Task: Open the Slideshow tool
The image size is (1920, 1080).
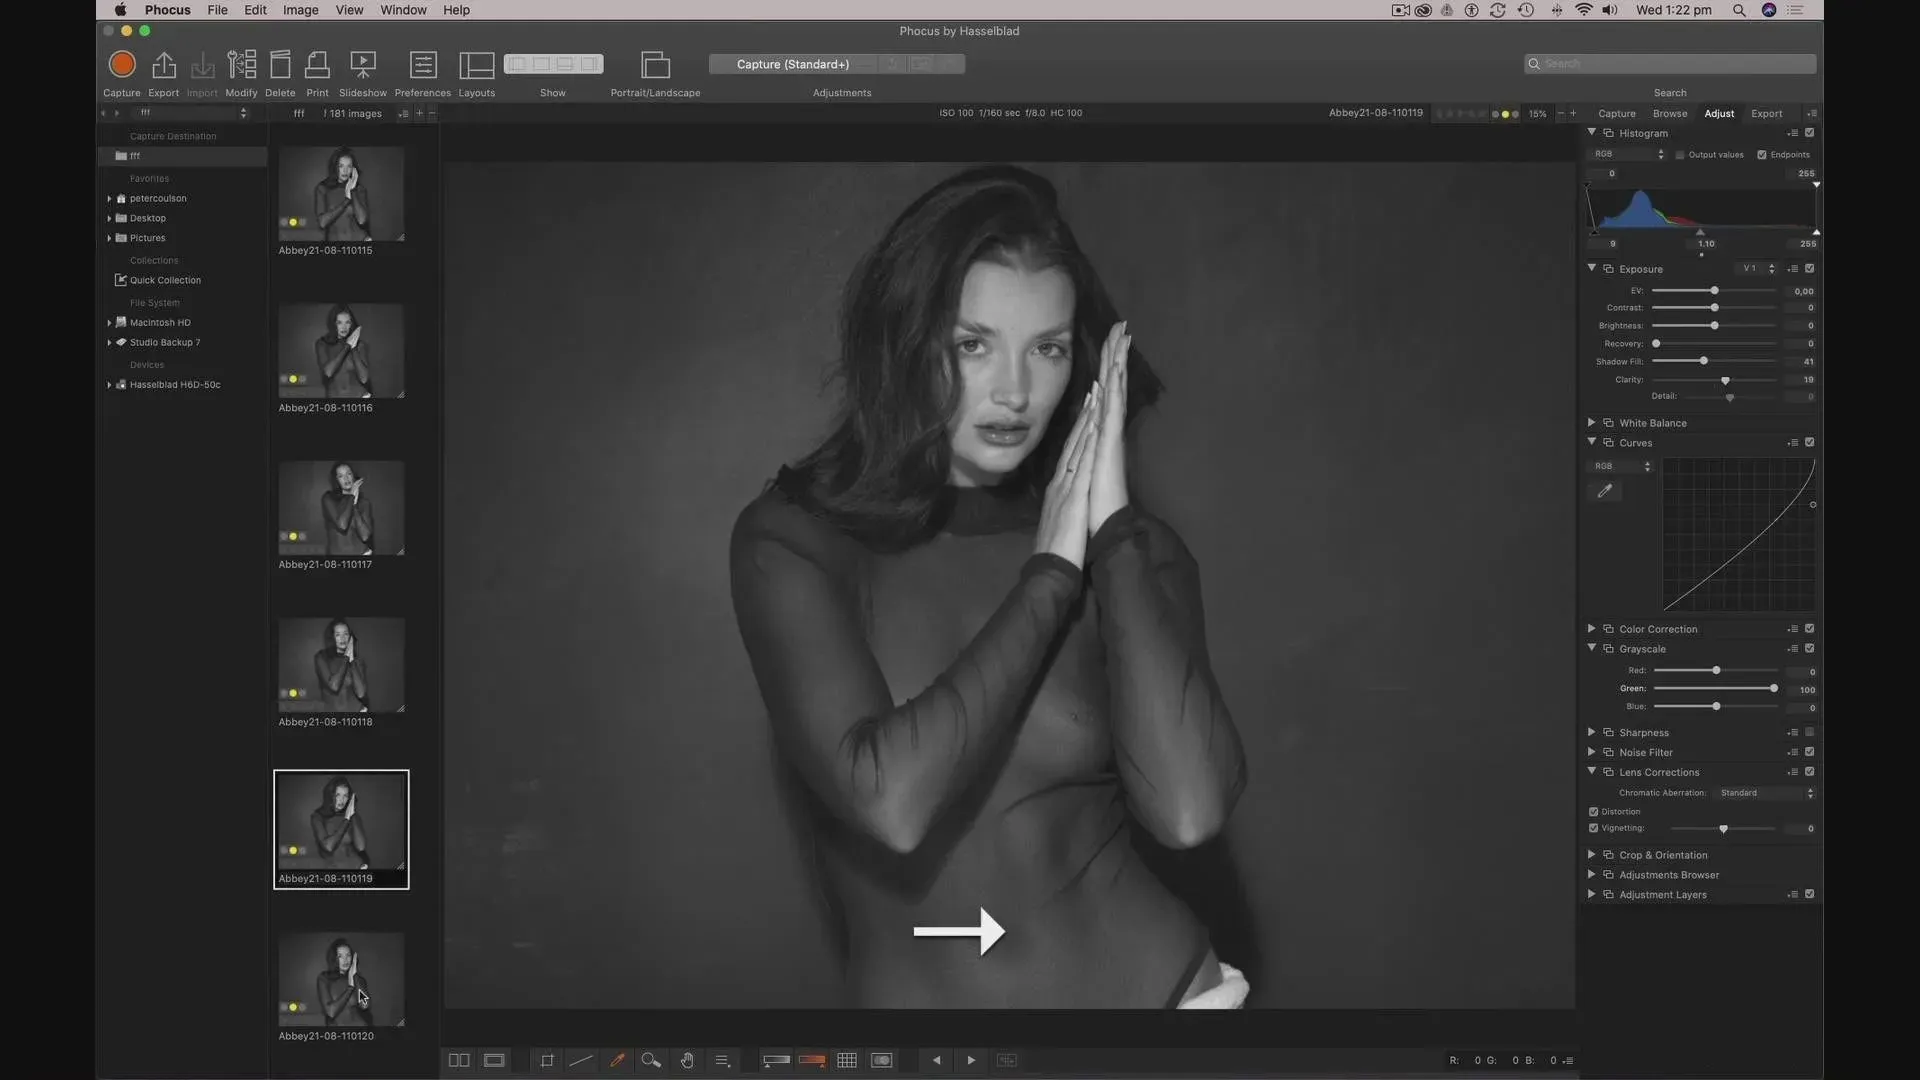Action: 362,65
